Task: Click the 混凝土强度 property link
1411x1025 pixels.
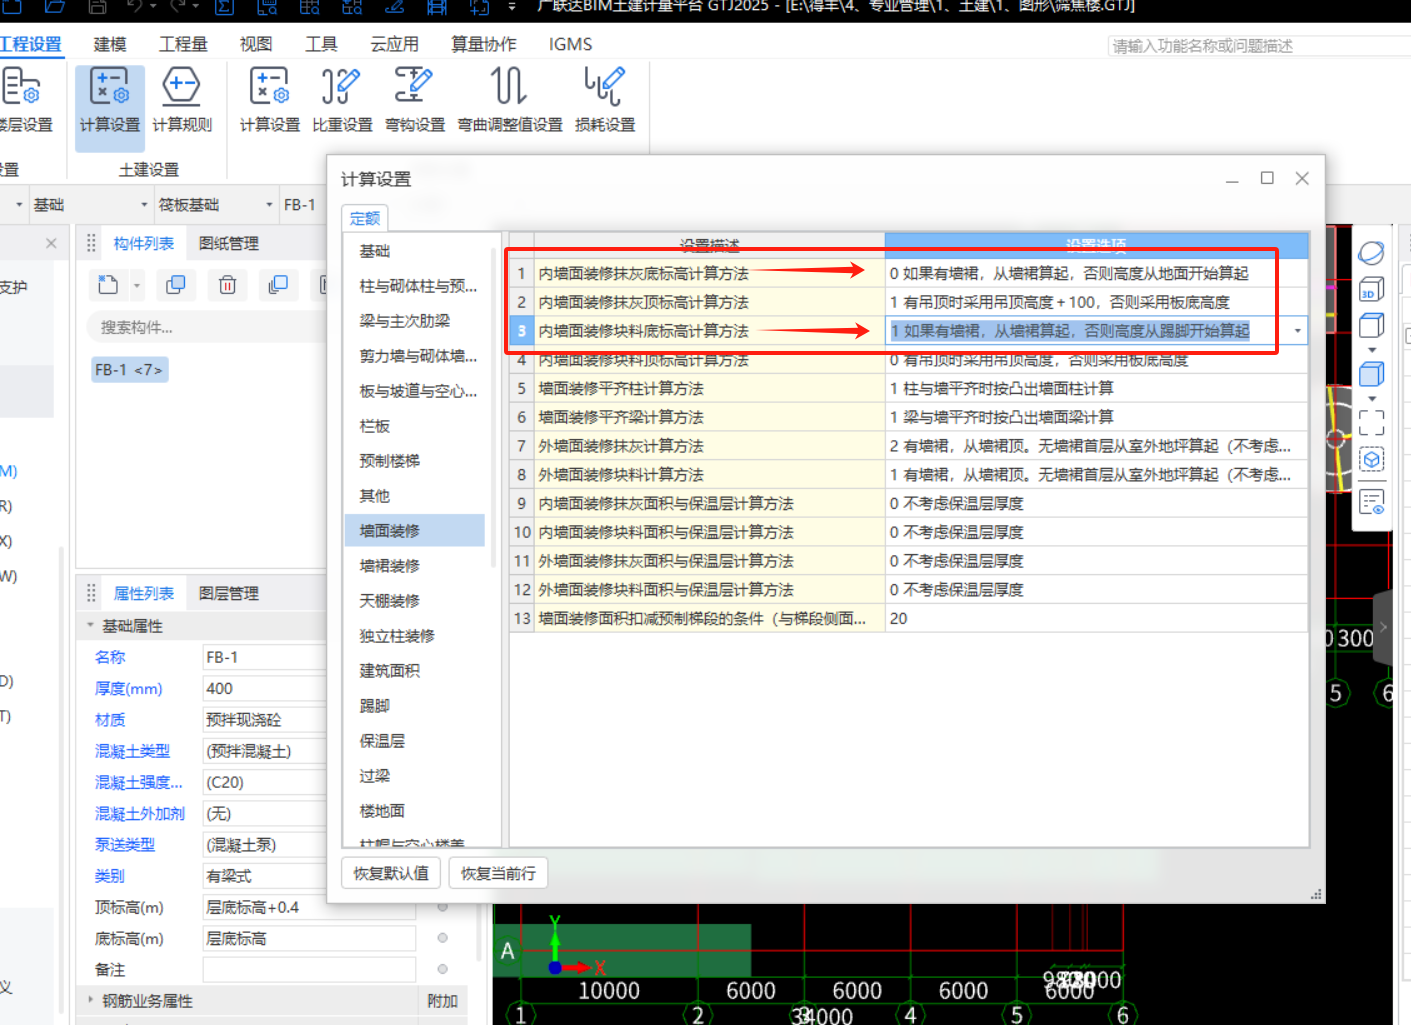Action: pos(139,782)
